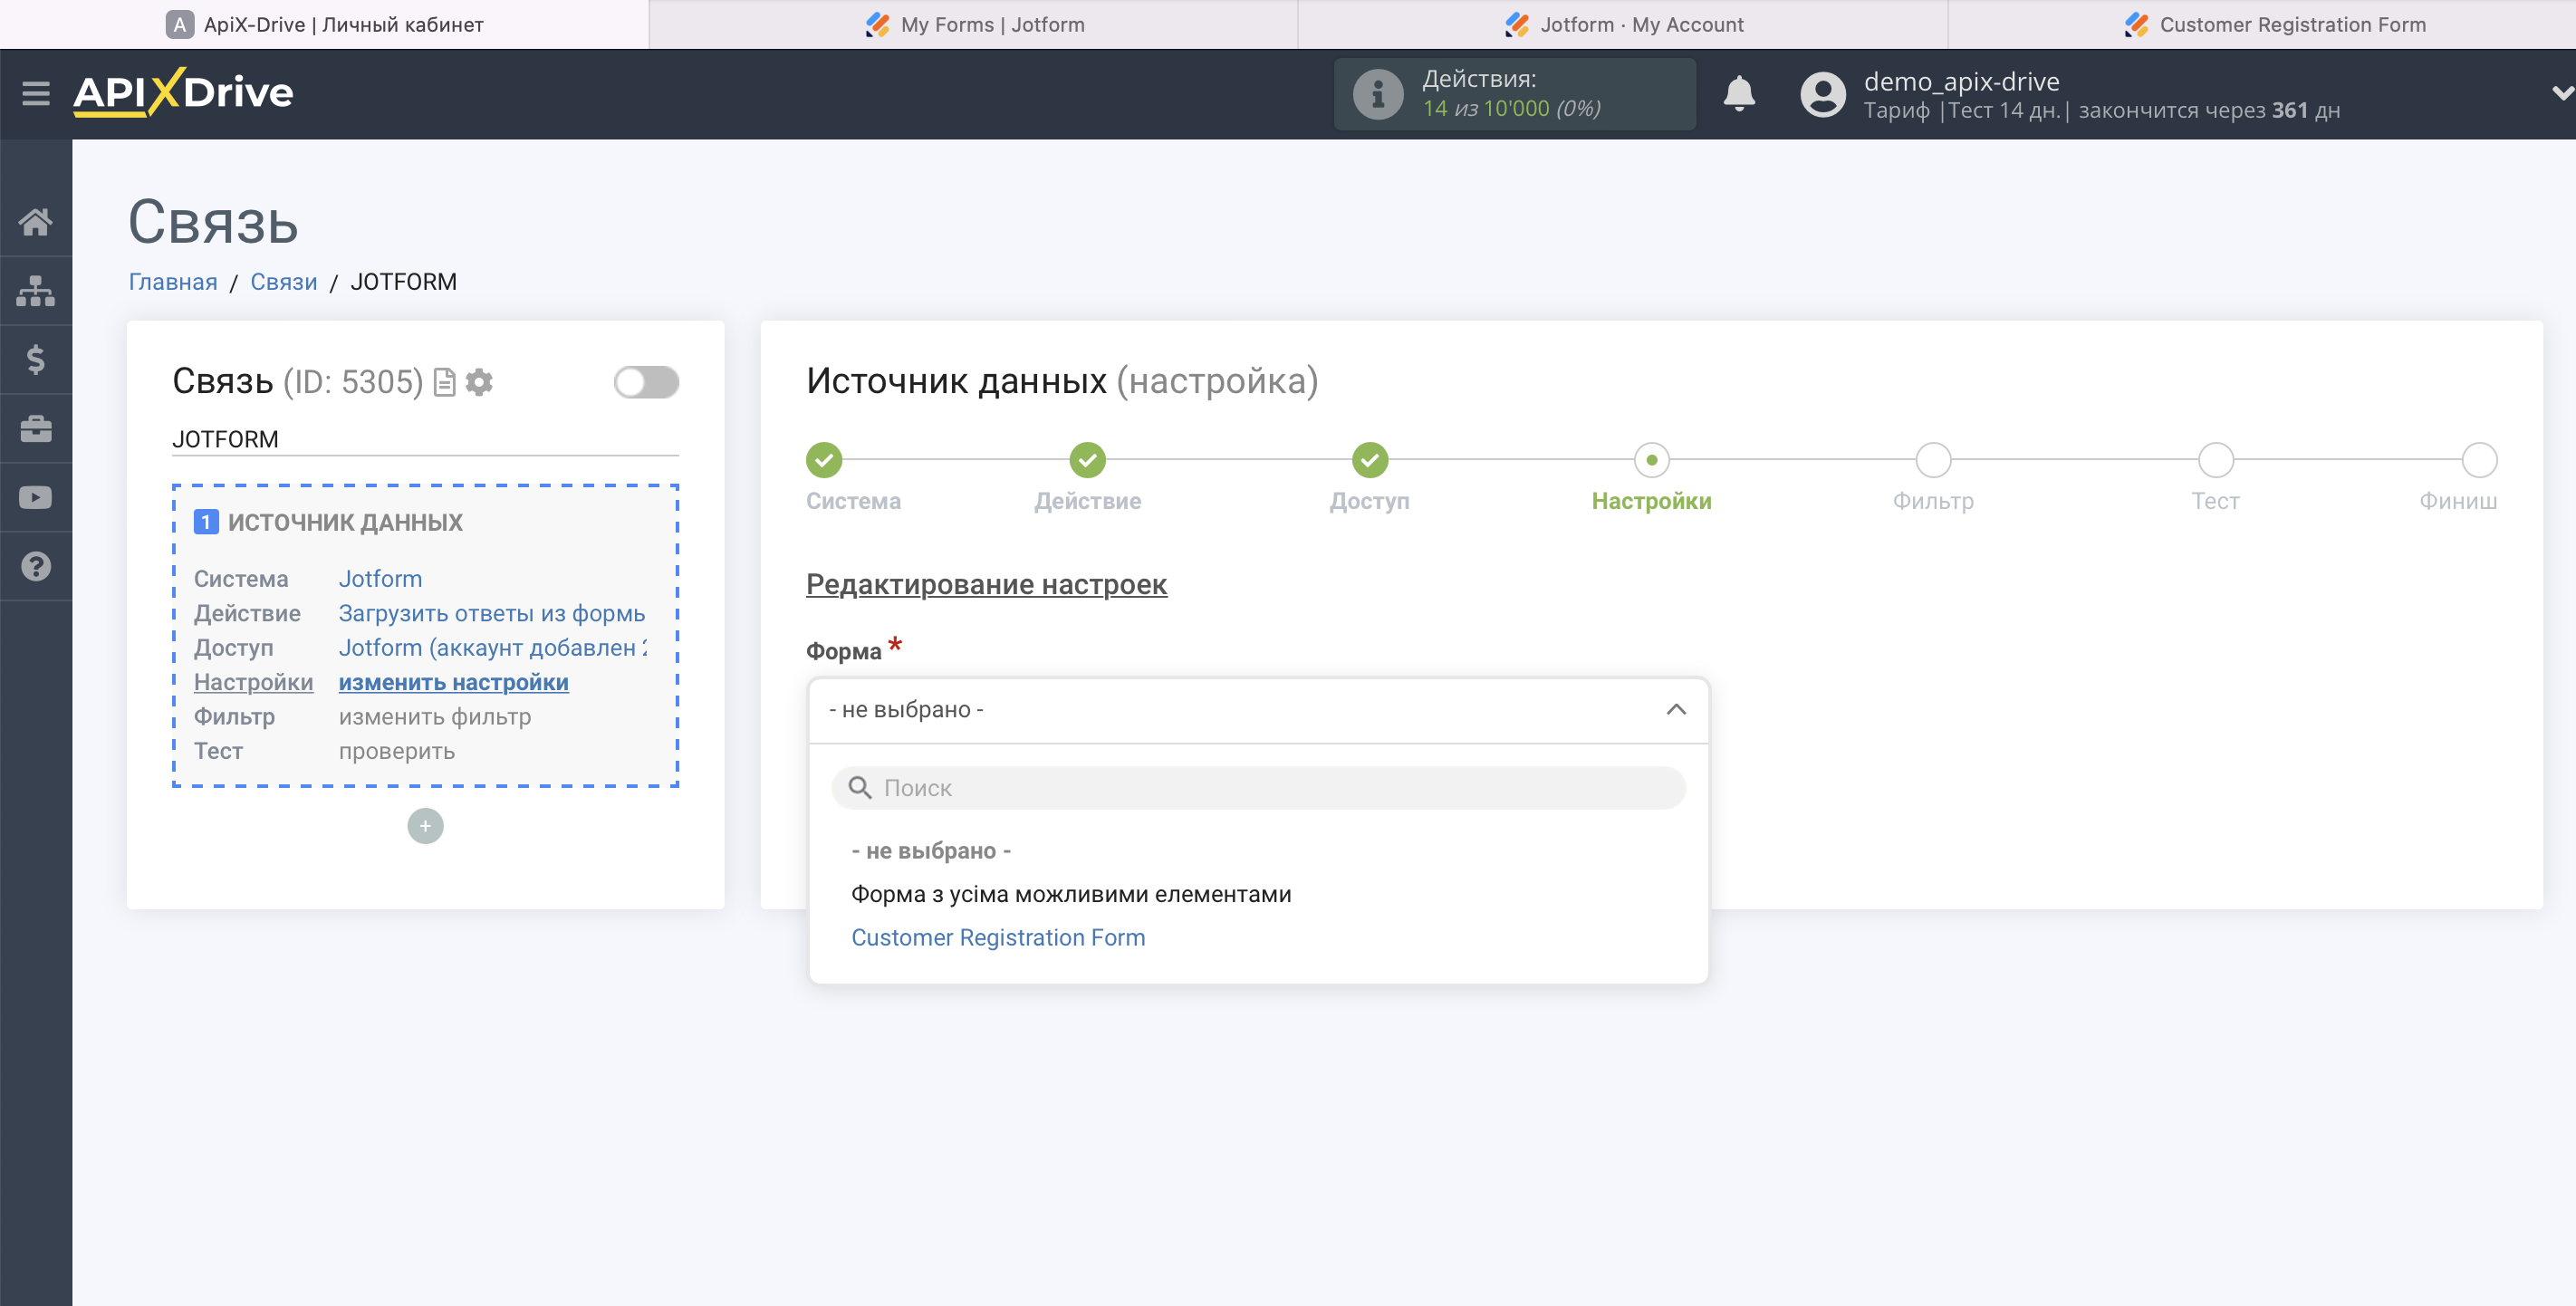Click the 'Редактирование настроек' heading

point(986,584)
